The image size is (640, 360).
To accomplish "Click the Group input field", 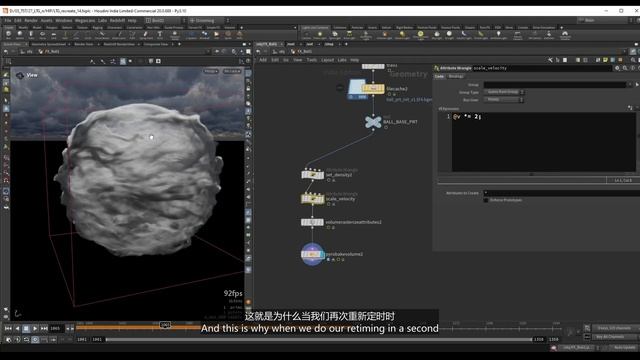I will 556,84.
